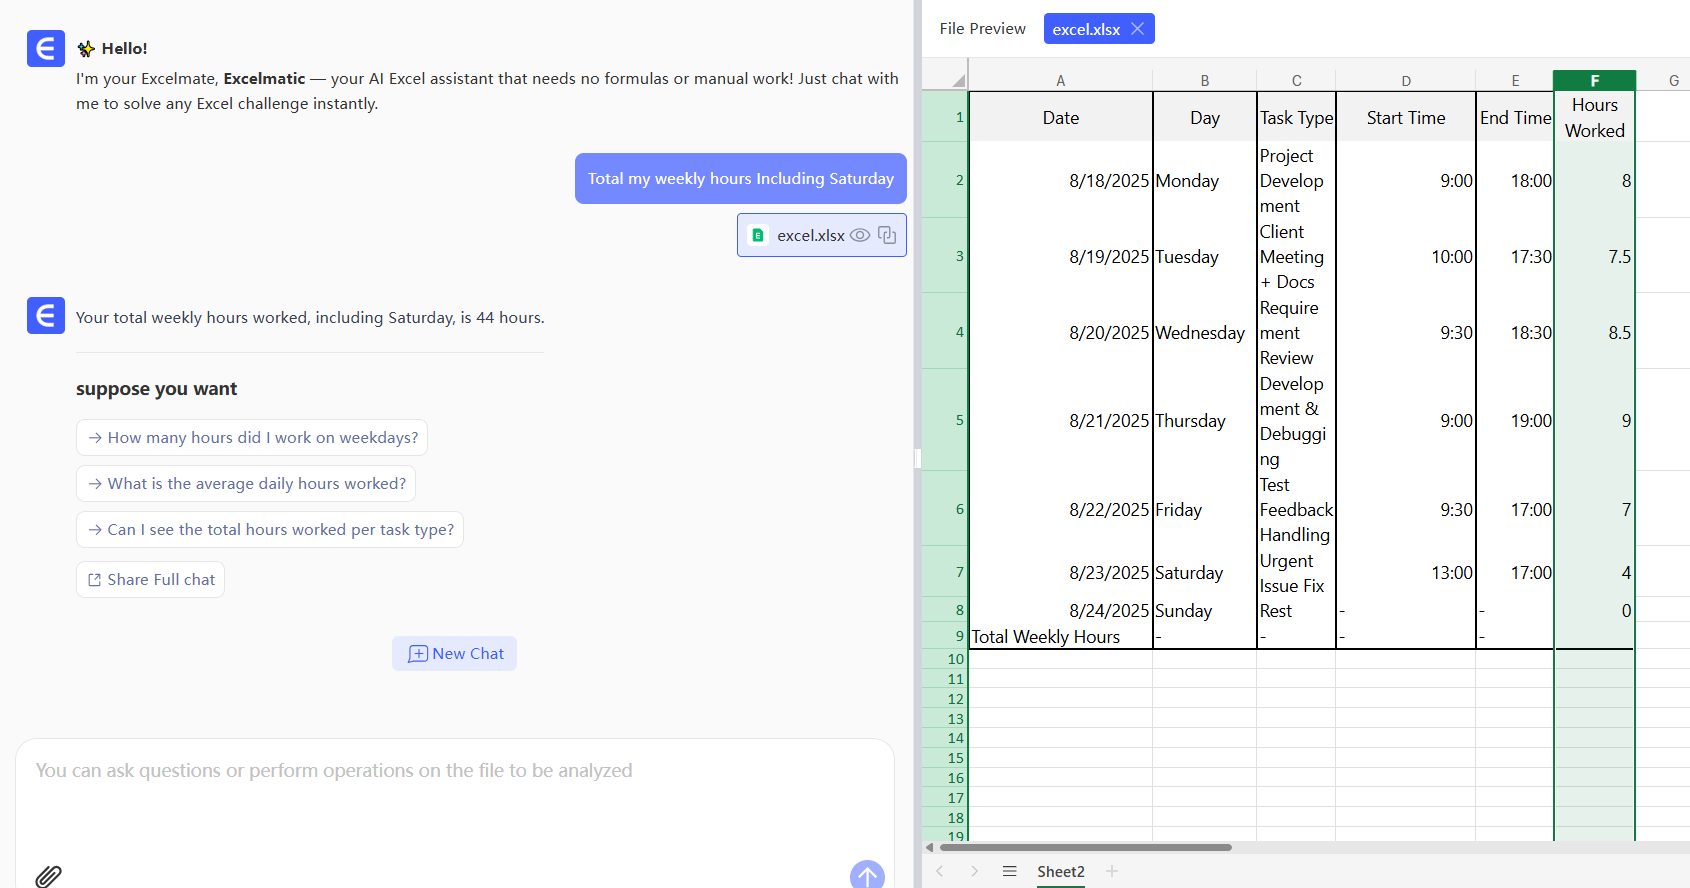
Task: Click the copy icon on excel.xlsx attachment
Action: pyautogui.click(x=887, y=235)
